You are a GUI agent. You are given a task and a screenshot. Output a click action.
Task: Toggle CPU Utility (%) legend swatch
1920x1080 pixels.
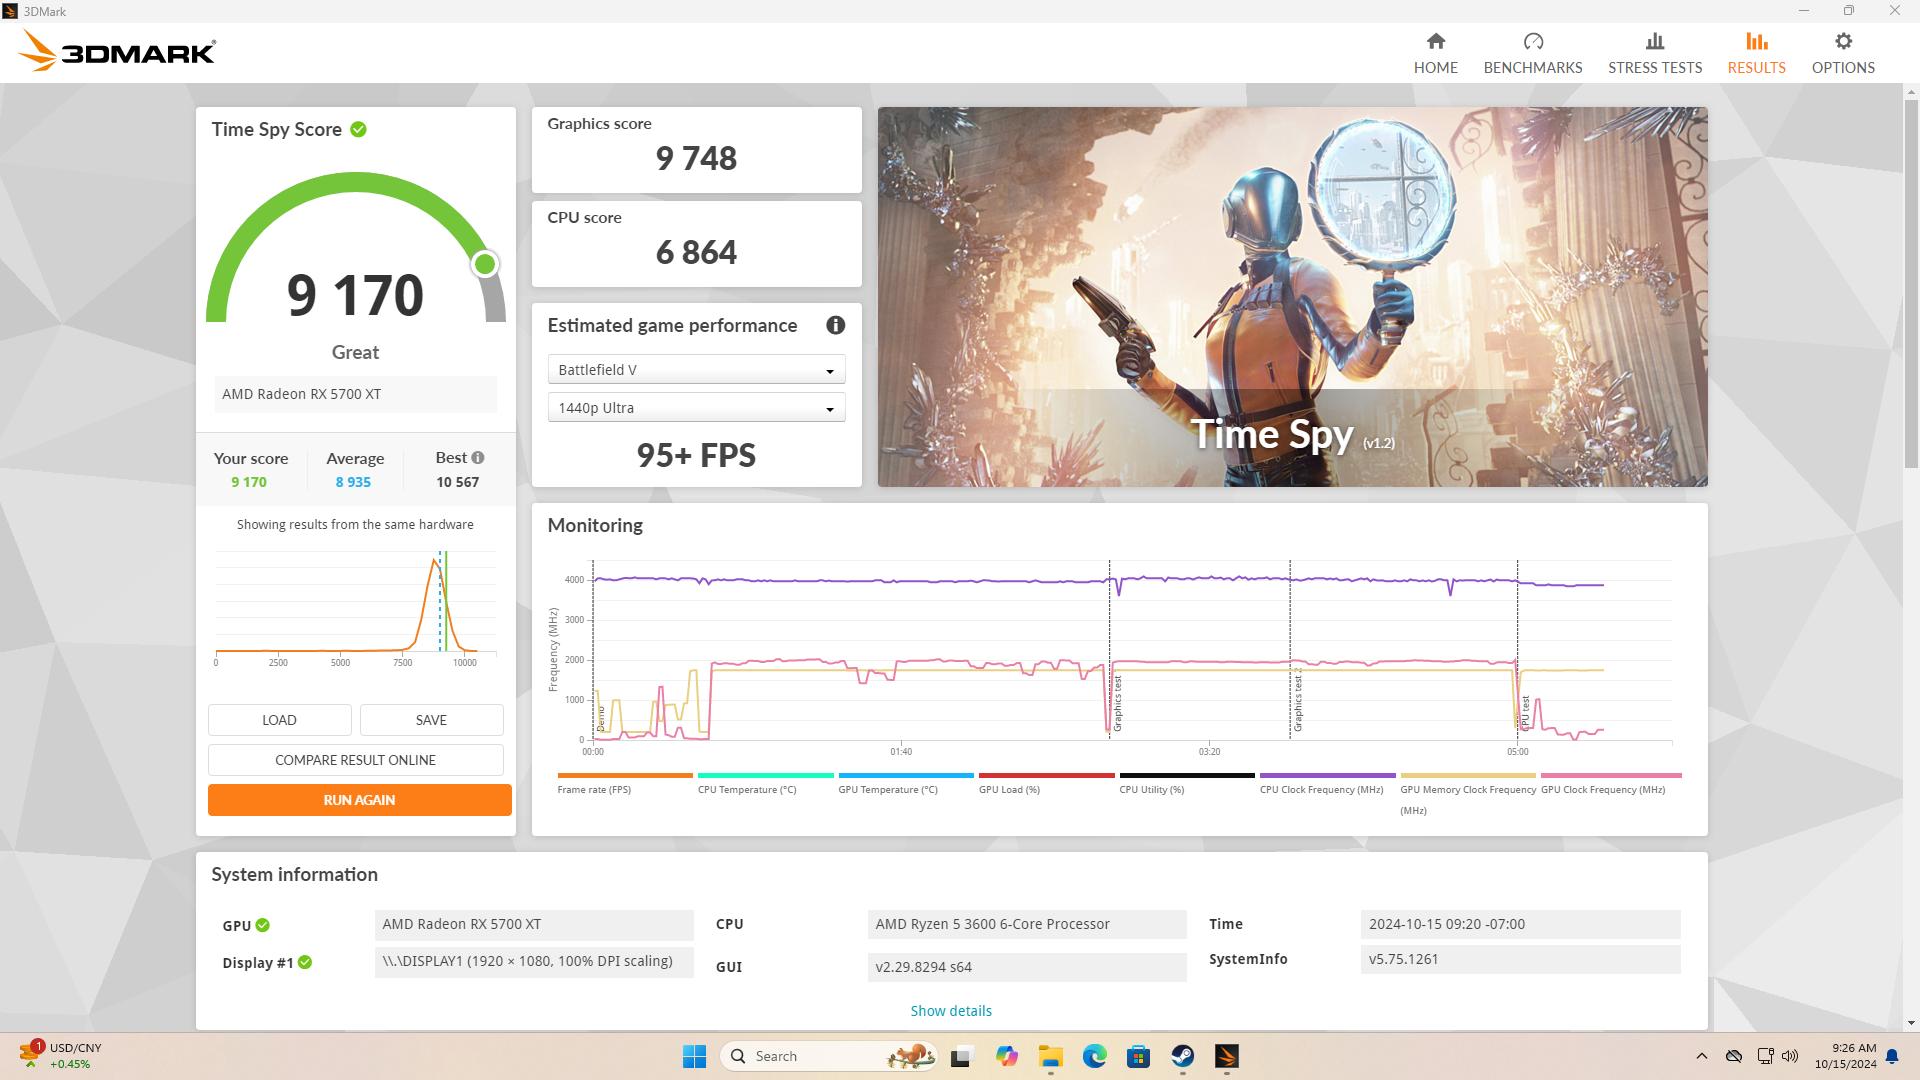tap(1187, 775)
